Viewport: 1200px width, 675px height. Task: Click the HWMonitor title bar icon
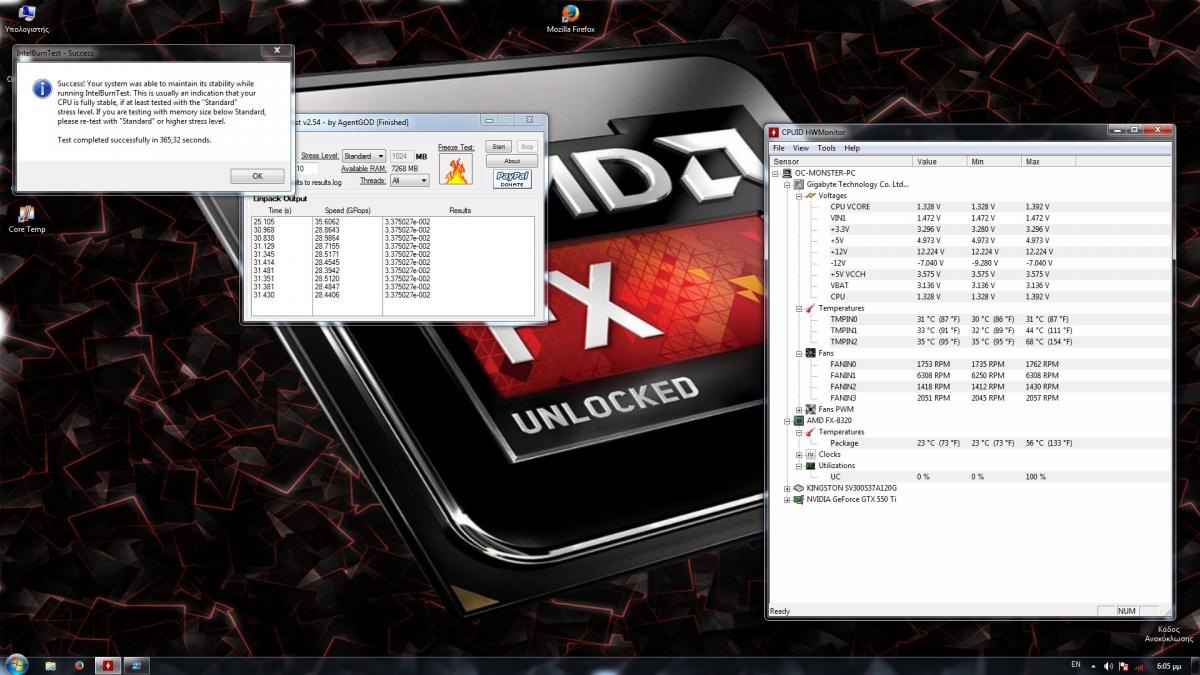point(774,132)
